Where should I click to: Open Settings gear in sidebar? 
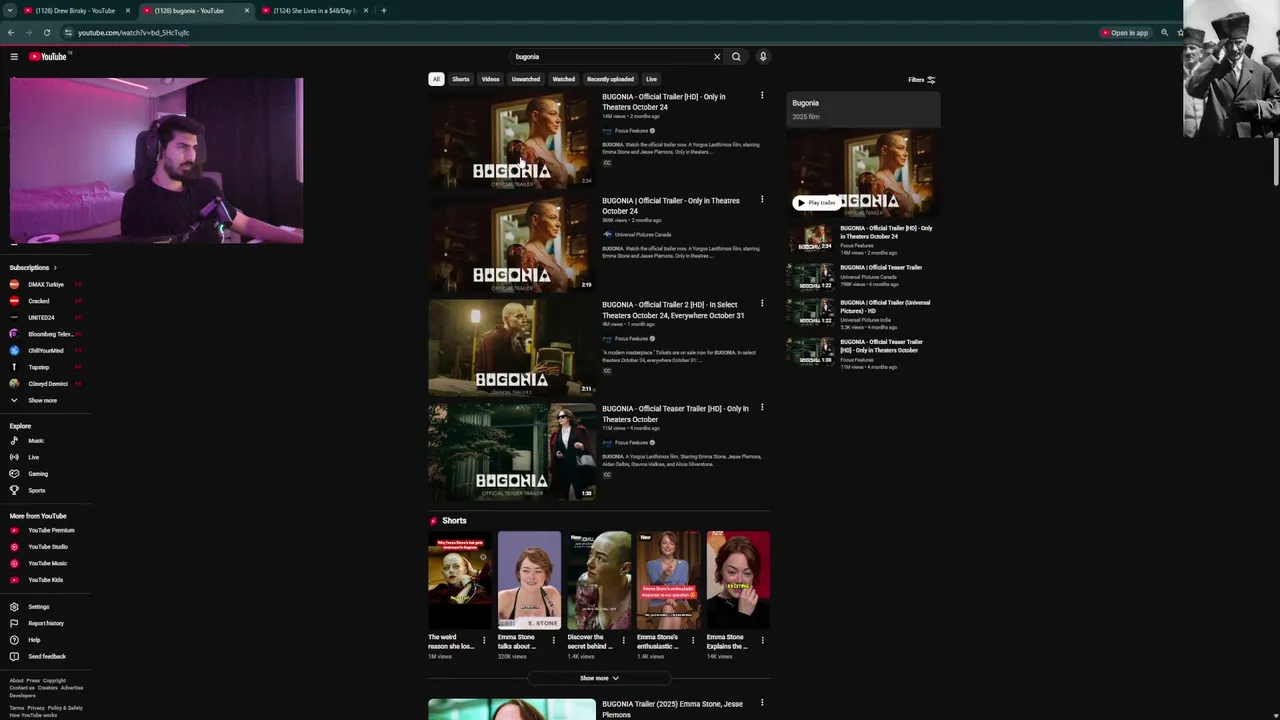pyautogui.click(x=14, y=607)
